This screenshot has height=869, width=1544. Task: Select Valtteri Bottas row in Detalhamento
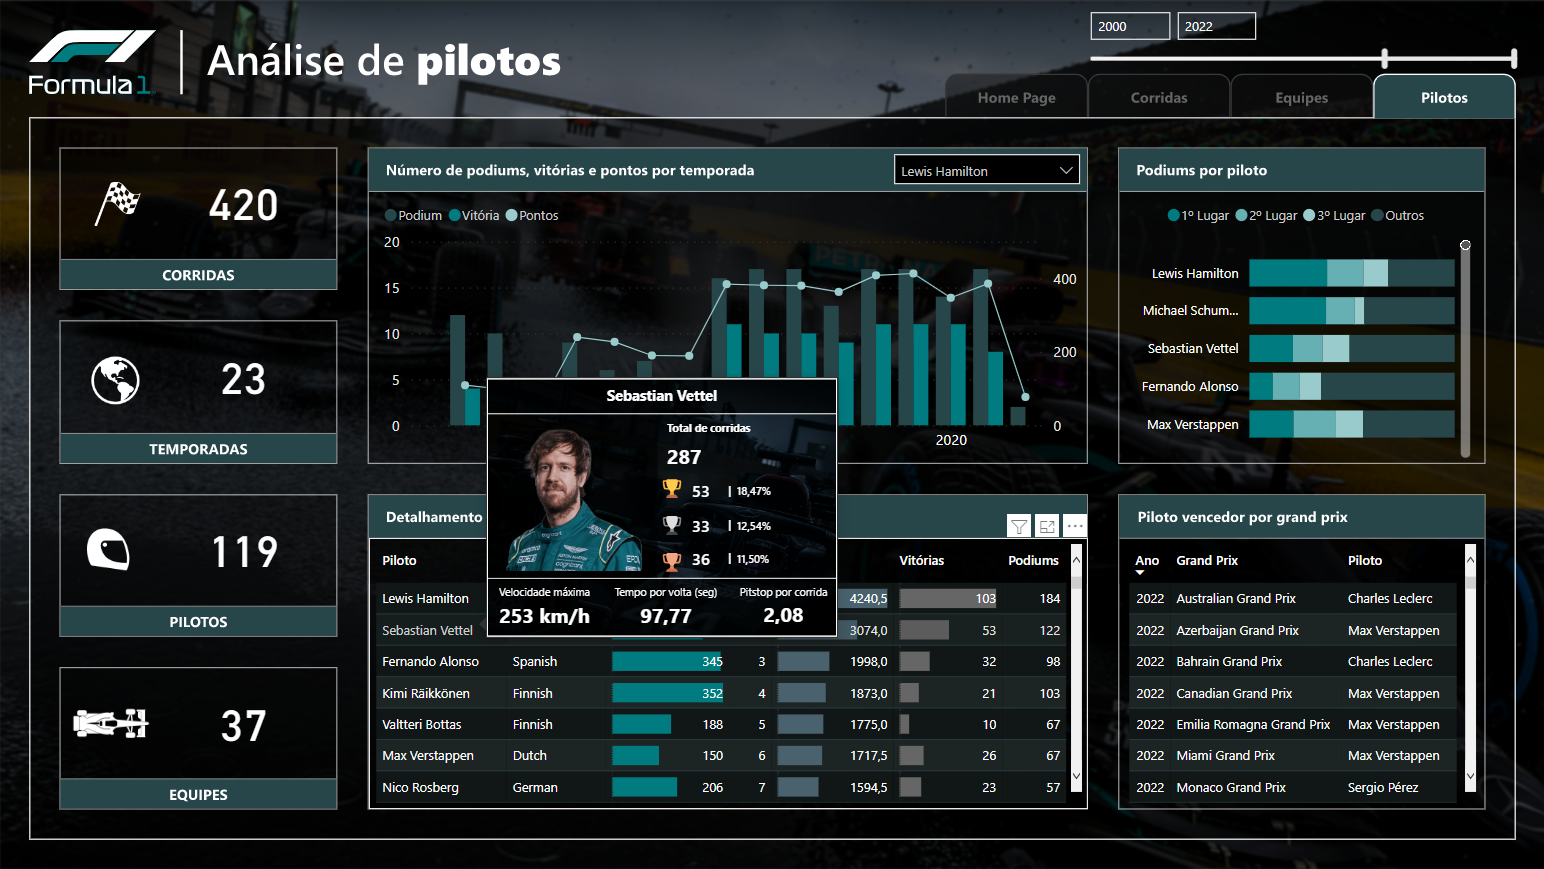point(720,724)
